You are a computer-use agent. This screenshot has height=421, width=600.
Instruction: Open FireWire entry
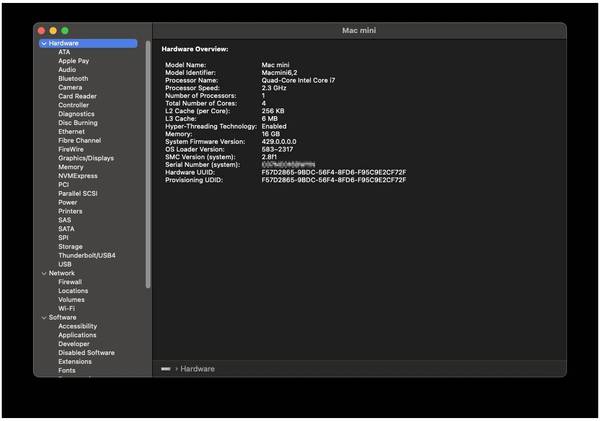click(71, 149)
